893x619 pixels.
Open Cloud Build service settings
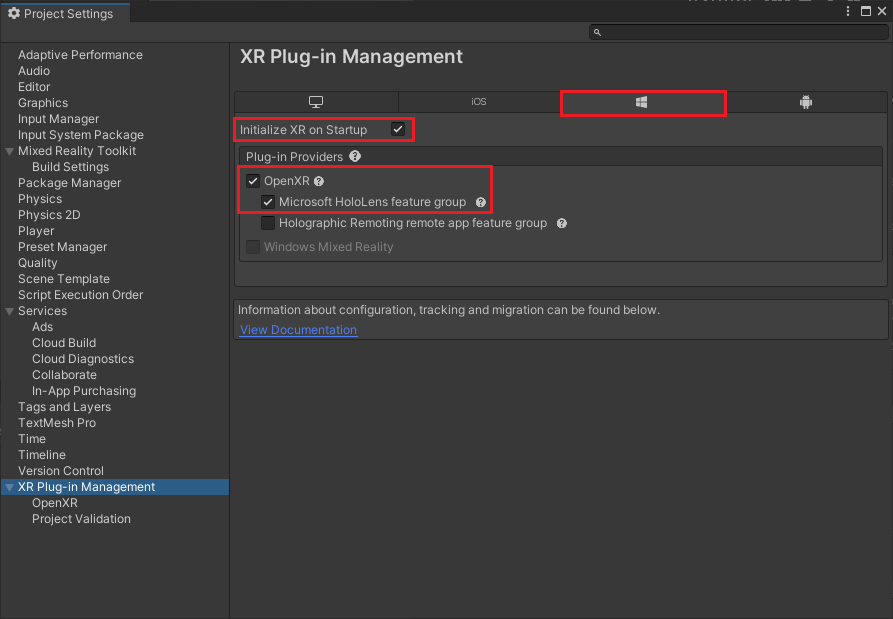coord(64,343)
